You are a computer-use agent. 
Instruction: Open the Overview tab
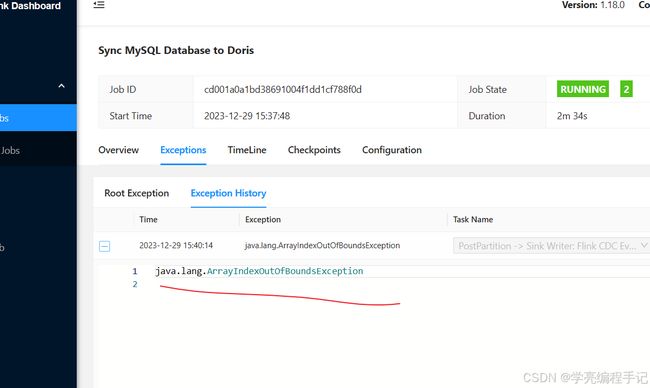click(x=119, y=150)
